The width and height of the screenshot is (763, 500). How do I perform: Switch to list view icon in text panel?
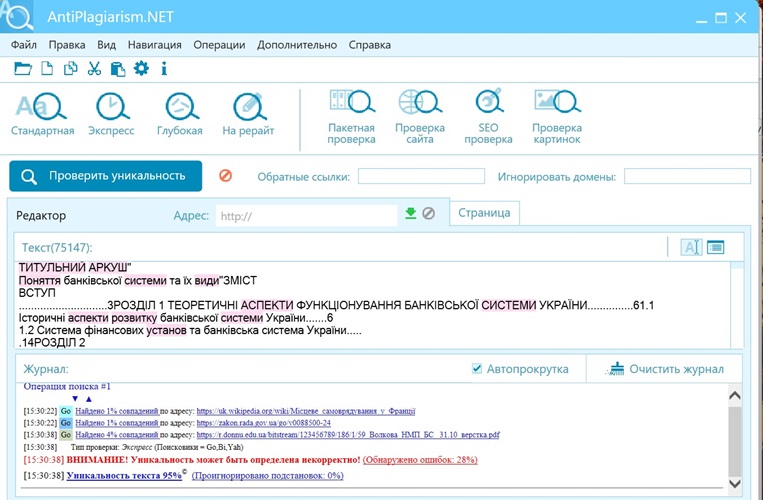(715, 247)
